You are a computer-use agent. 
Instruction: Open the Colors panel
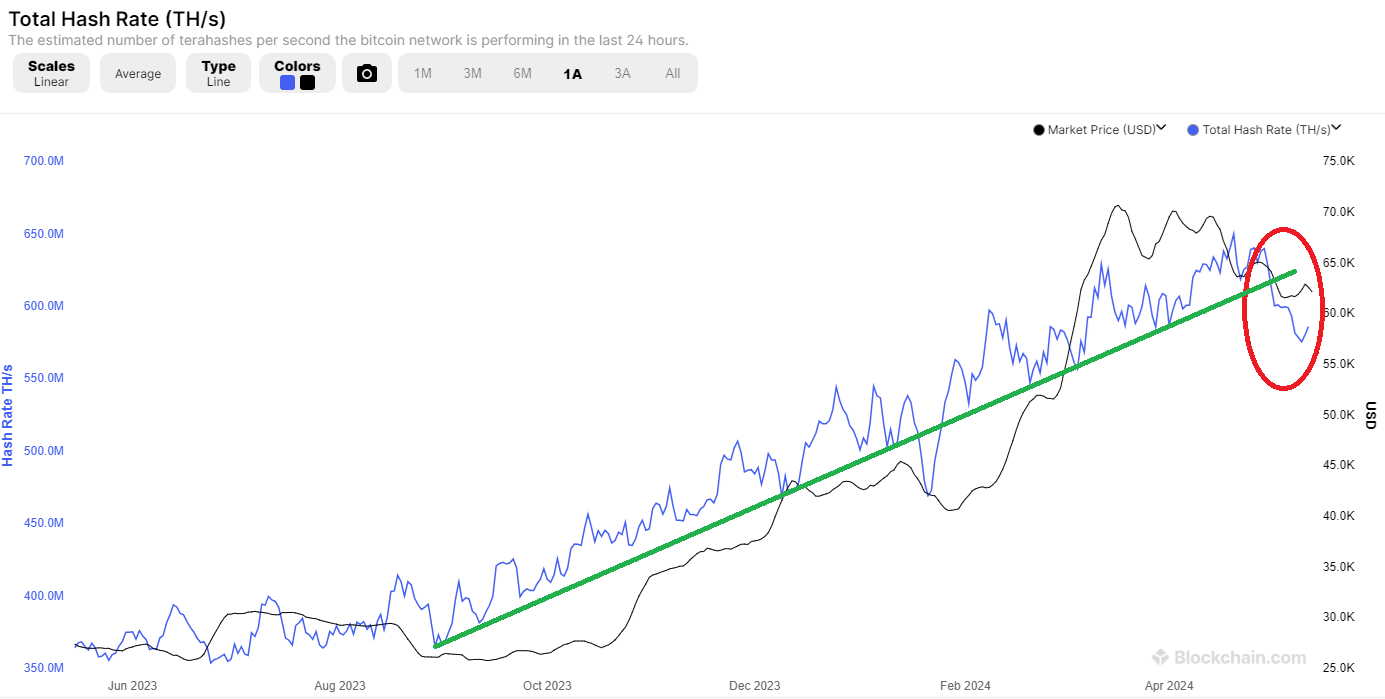tap(296, 66)
